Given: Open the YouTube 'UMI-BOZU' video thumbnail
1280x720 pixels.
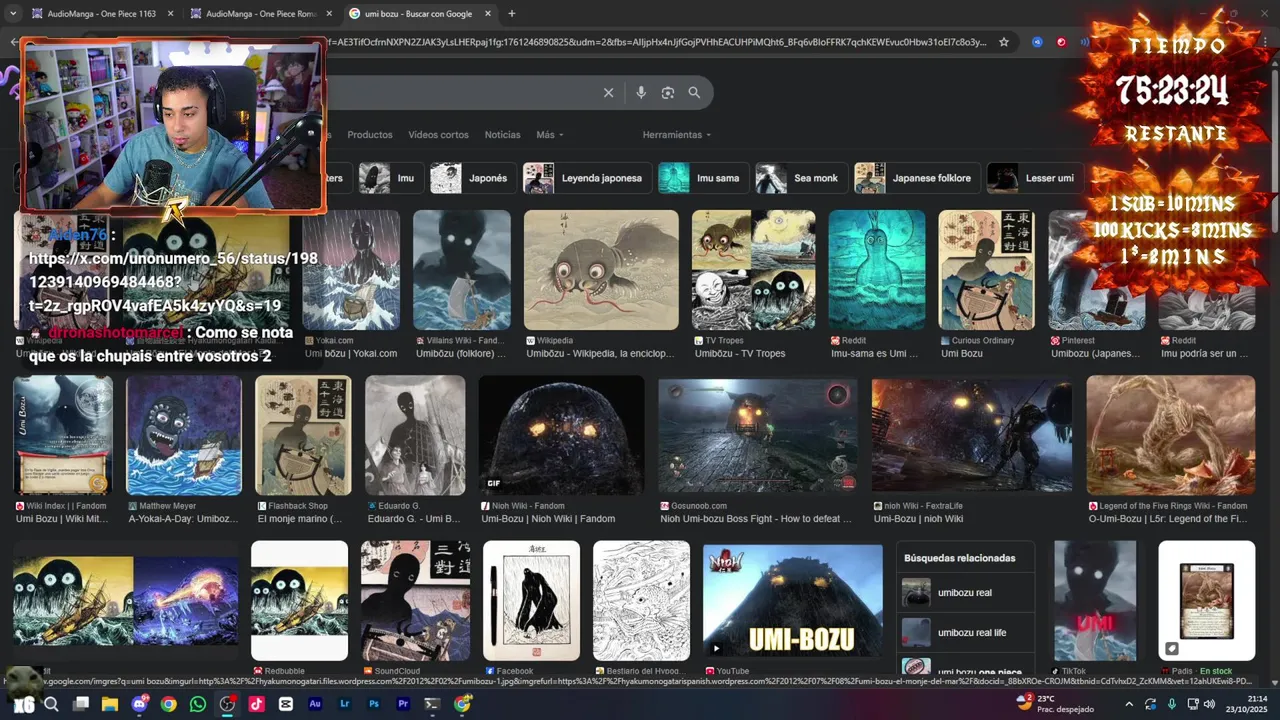Looking at the screenshot, I should click(x=793, y=601).
